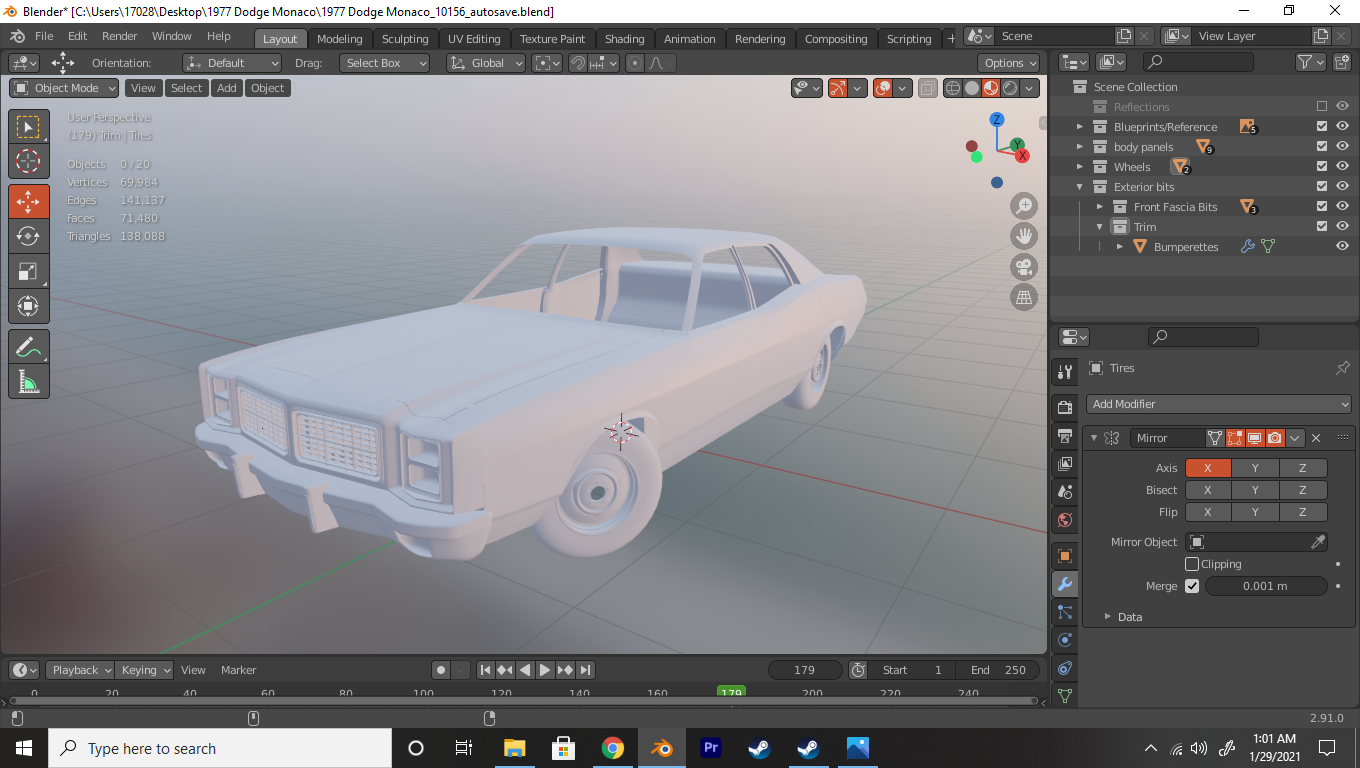The width and height of the screenshot is (1360, 768).
Task: Select the Move tool
Action: pos(29,201)
